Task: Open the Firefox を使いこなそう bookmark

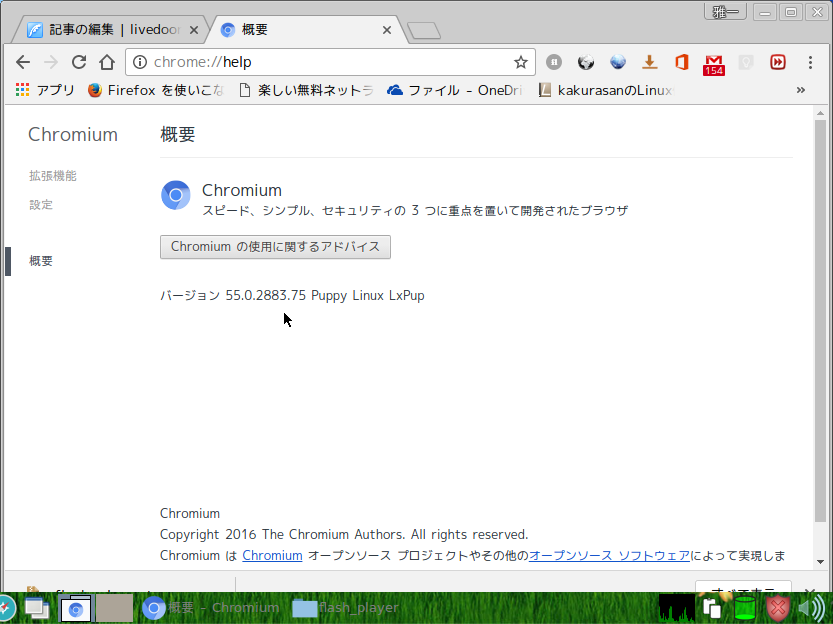Action: 156,90
